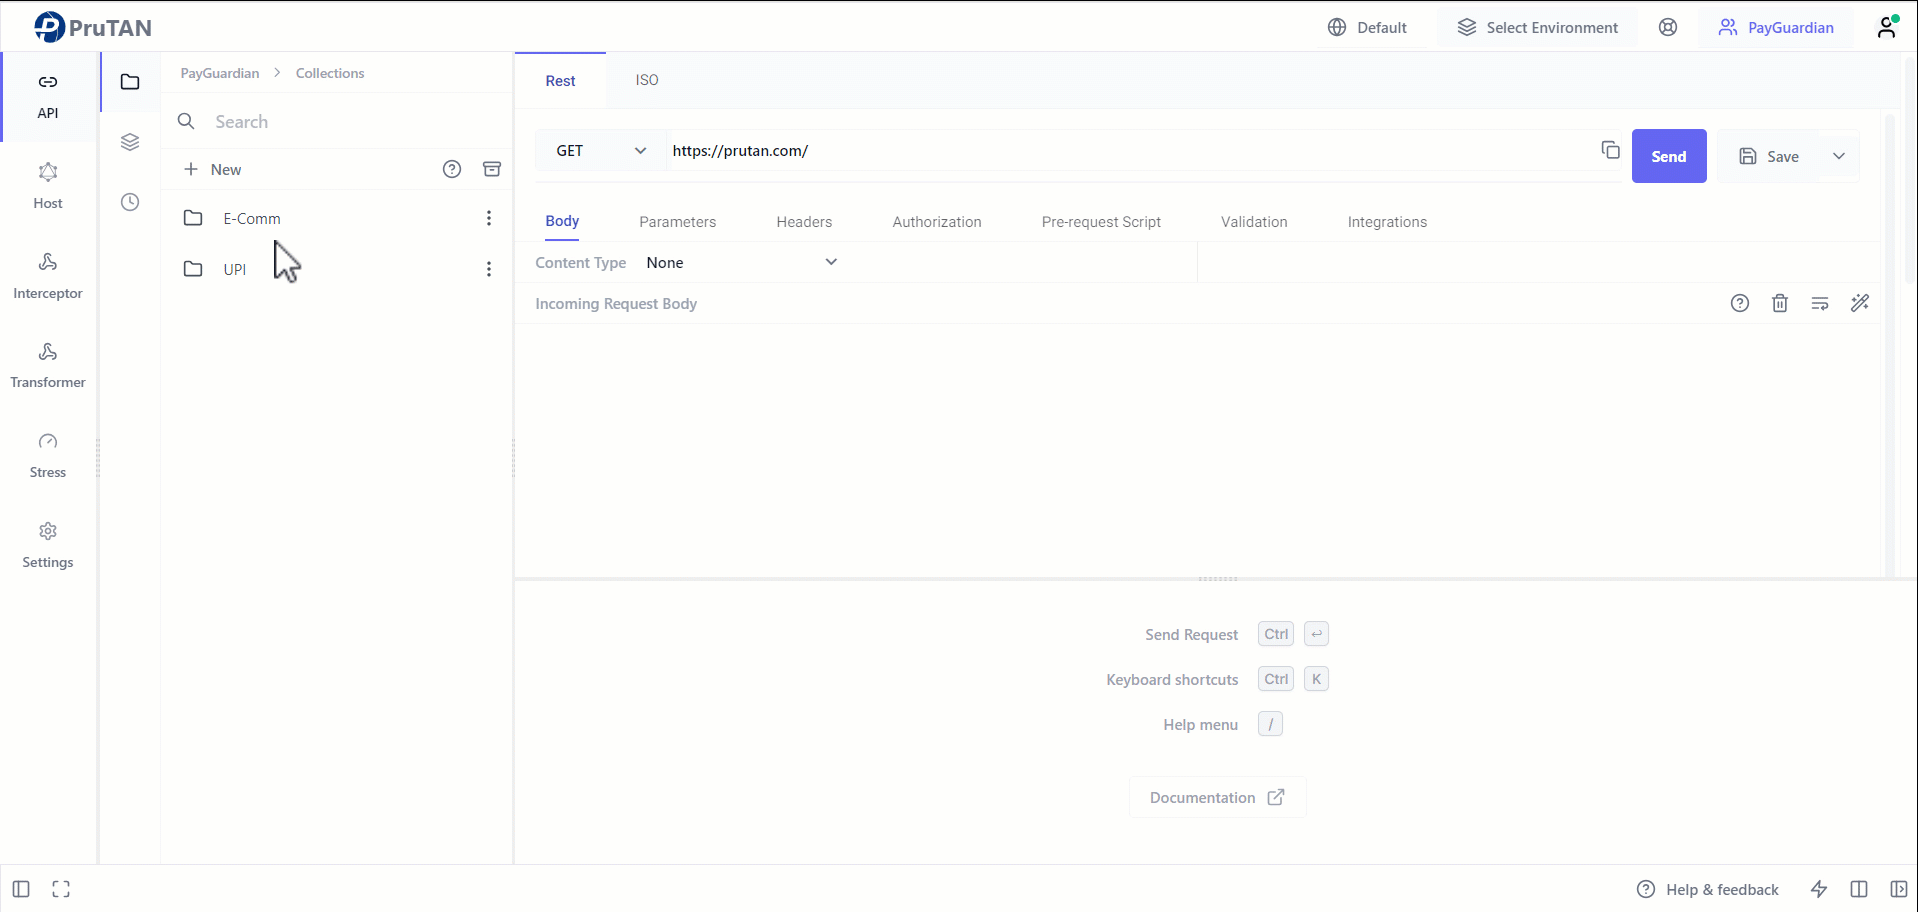Open the support lifebuoy icon in header
This screenshot has height=912, width=1918.
(1668, 27)
